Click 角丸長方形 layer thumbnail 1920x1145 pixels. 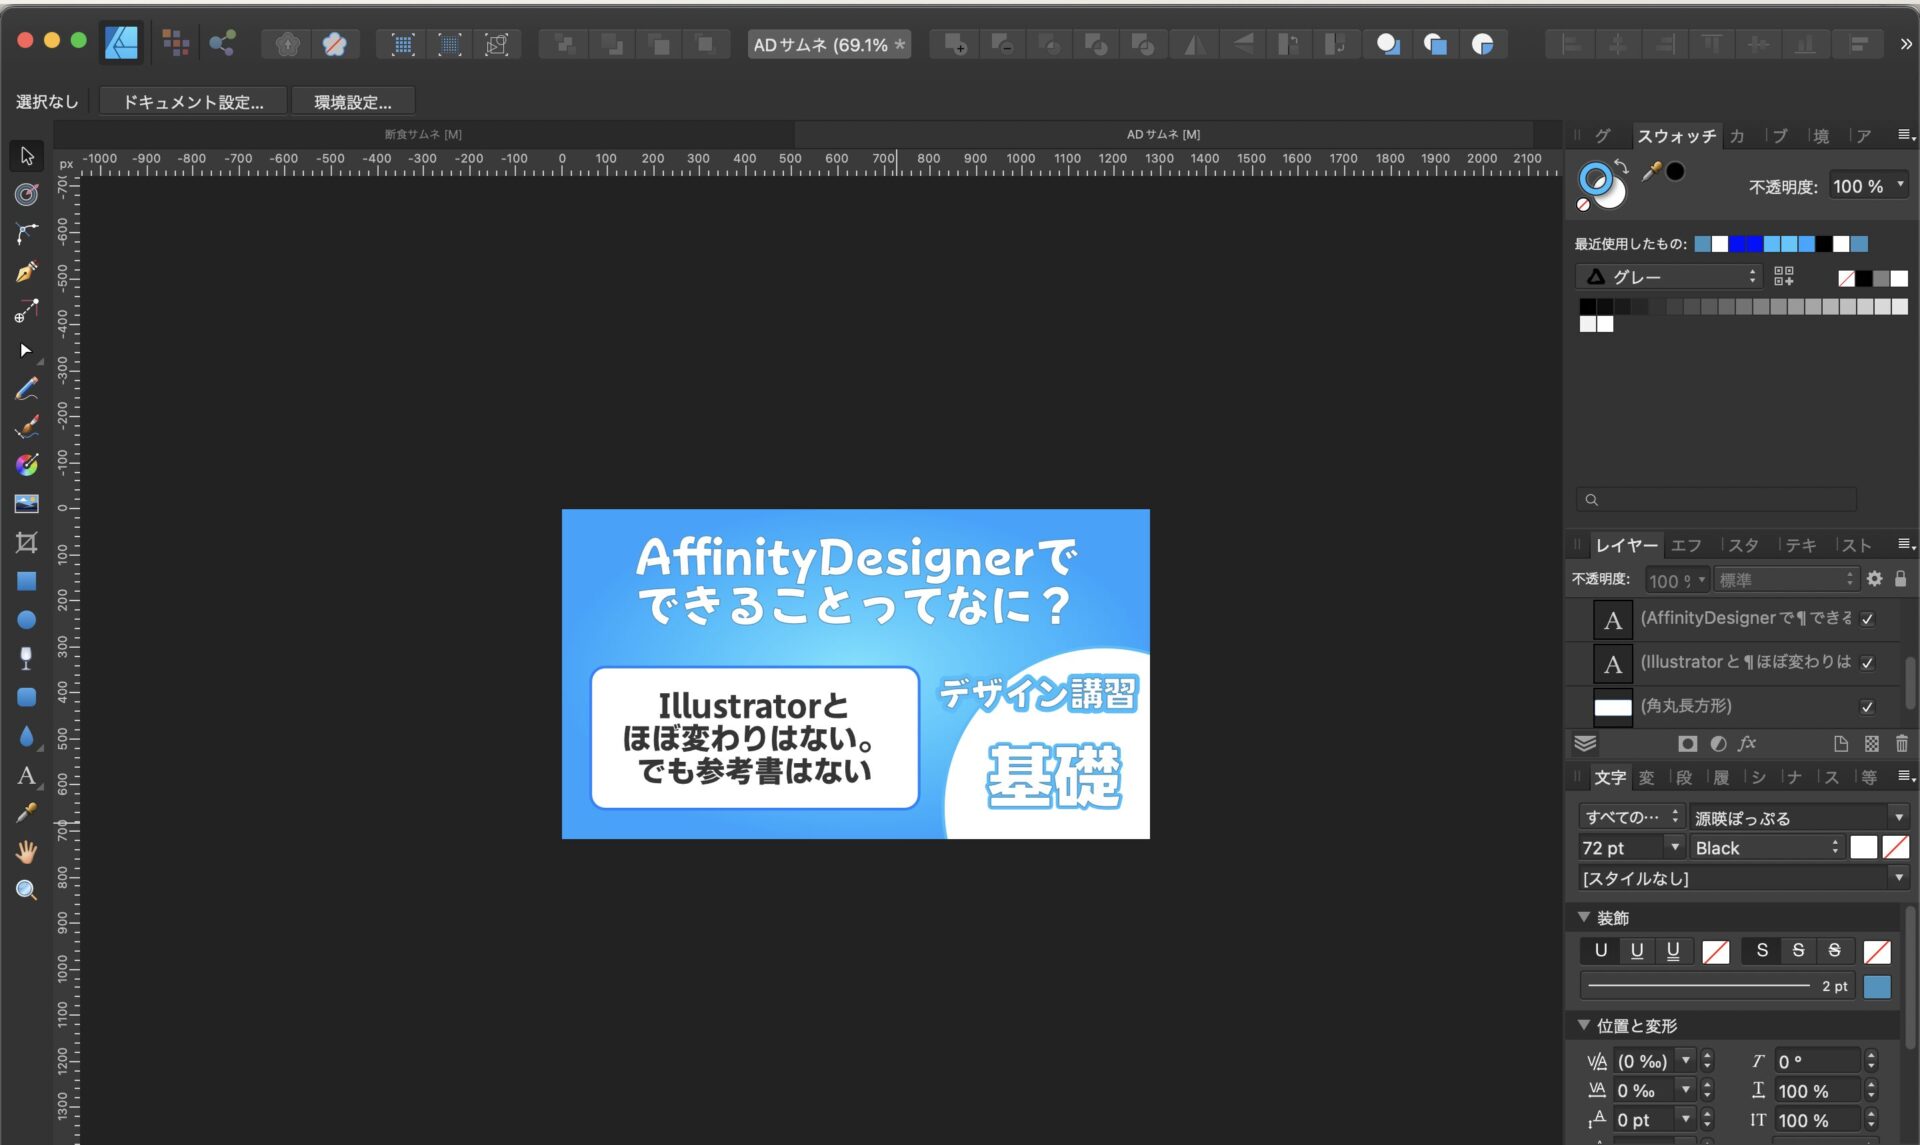tap(1612, 707)
